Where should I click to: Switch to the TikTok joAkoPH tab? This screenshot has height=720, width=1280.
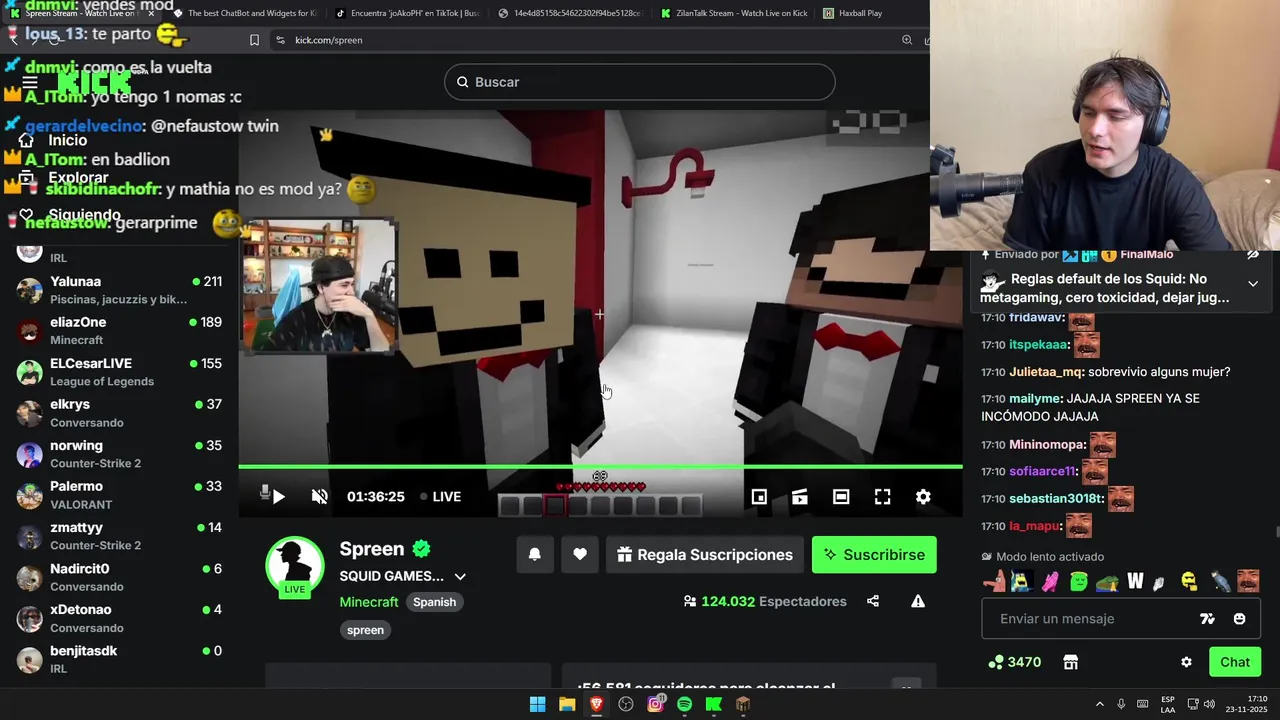click(x=407, y=13)
